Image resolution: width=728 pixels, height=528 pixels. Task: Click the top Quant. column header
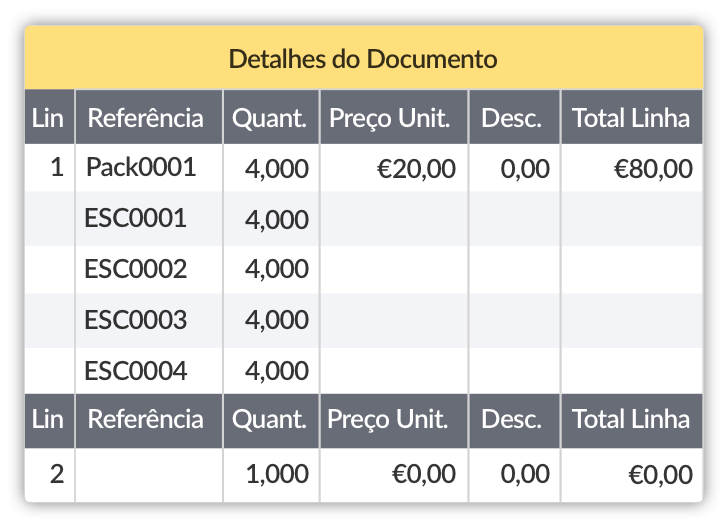pos(270,119)
